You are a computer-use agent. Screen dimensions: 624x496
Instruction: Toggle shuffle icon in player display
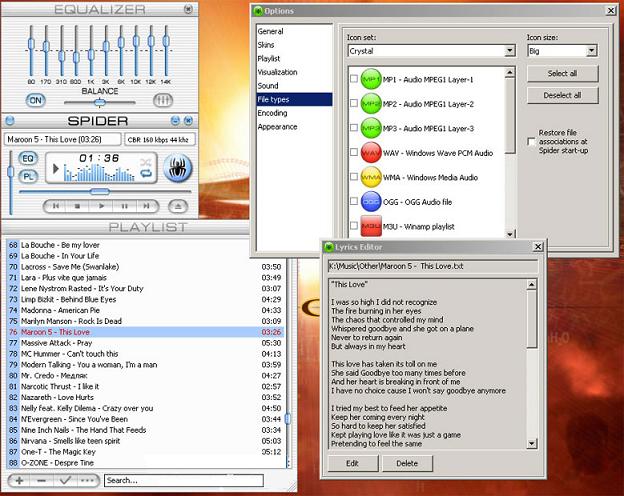click(145, 162)
